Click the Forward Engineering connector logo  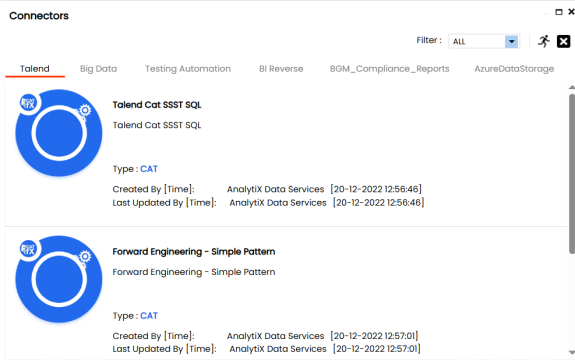tap(59, 279)
